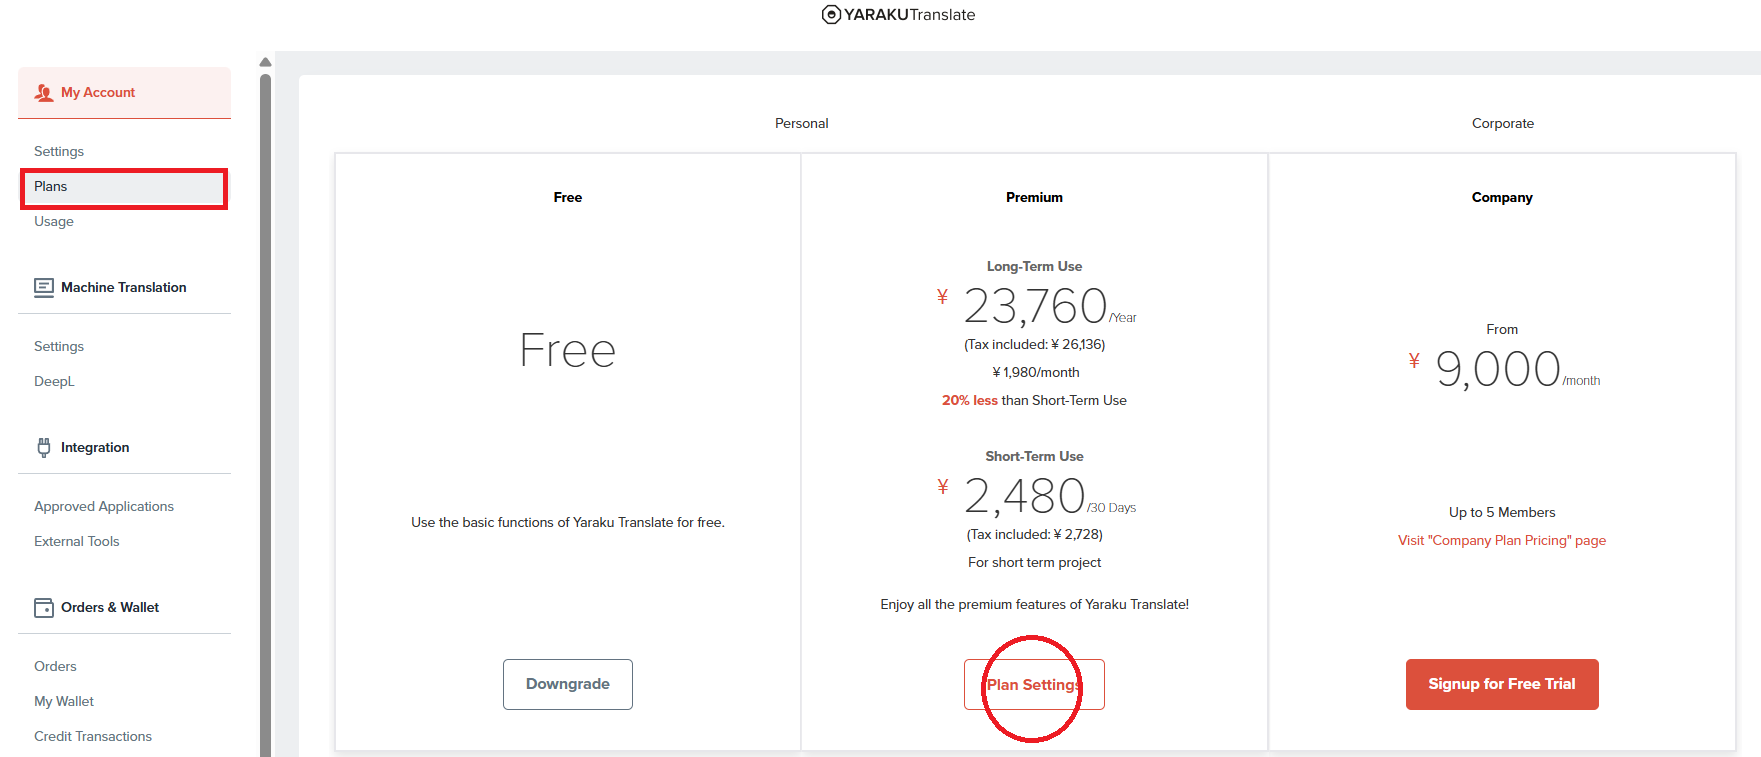Click the 23,760 yearly price
1761x757 pixels.
pos(1036,306)
